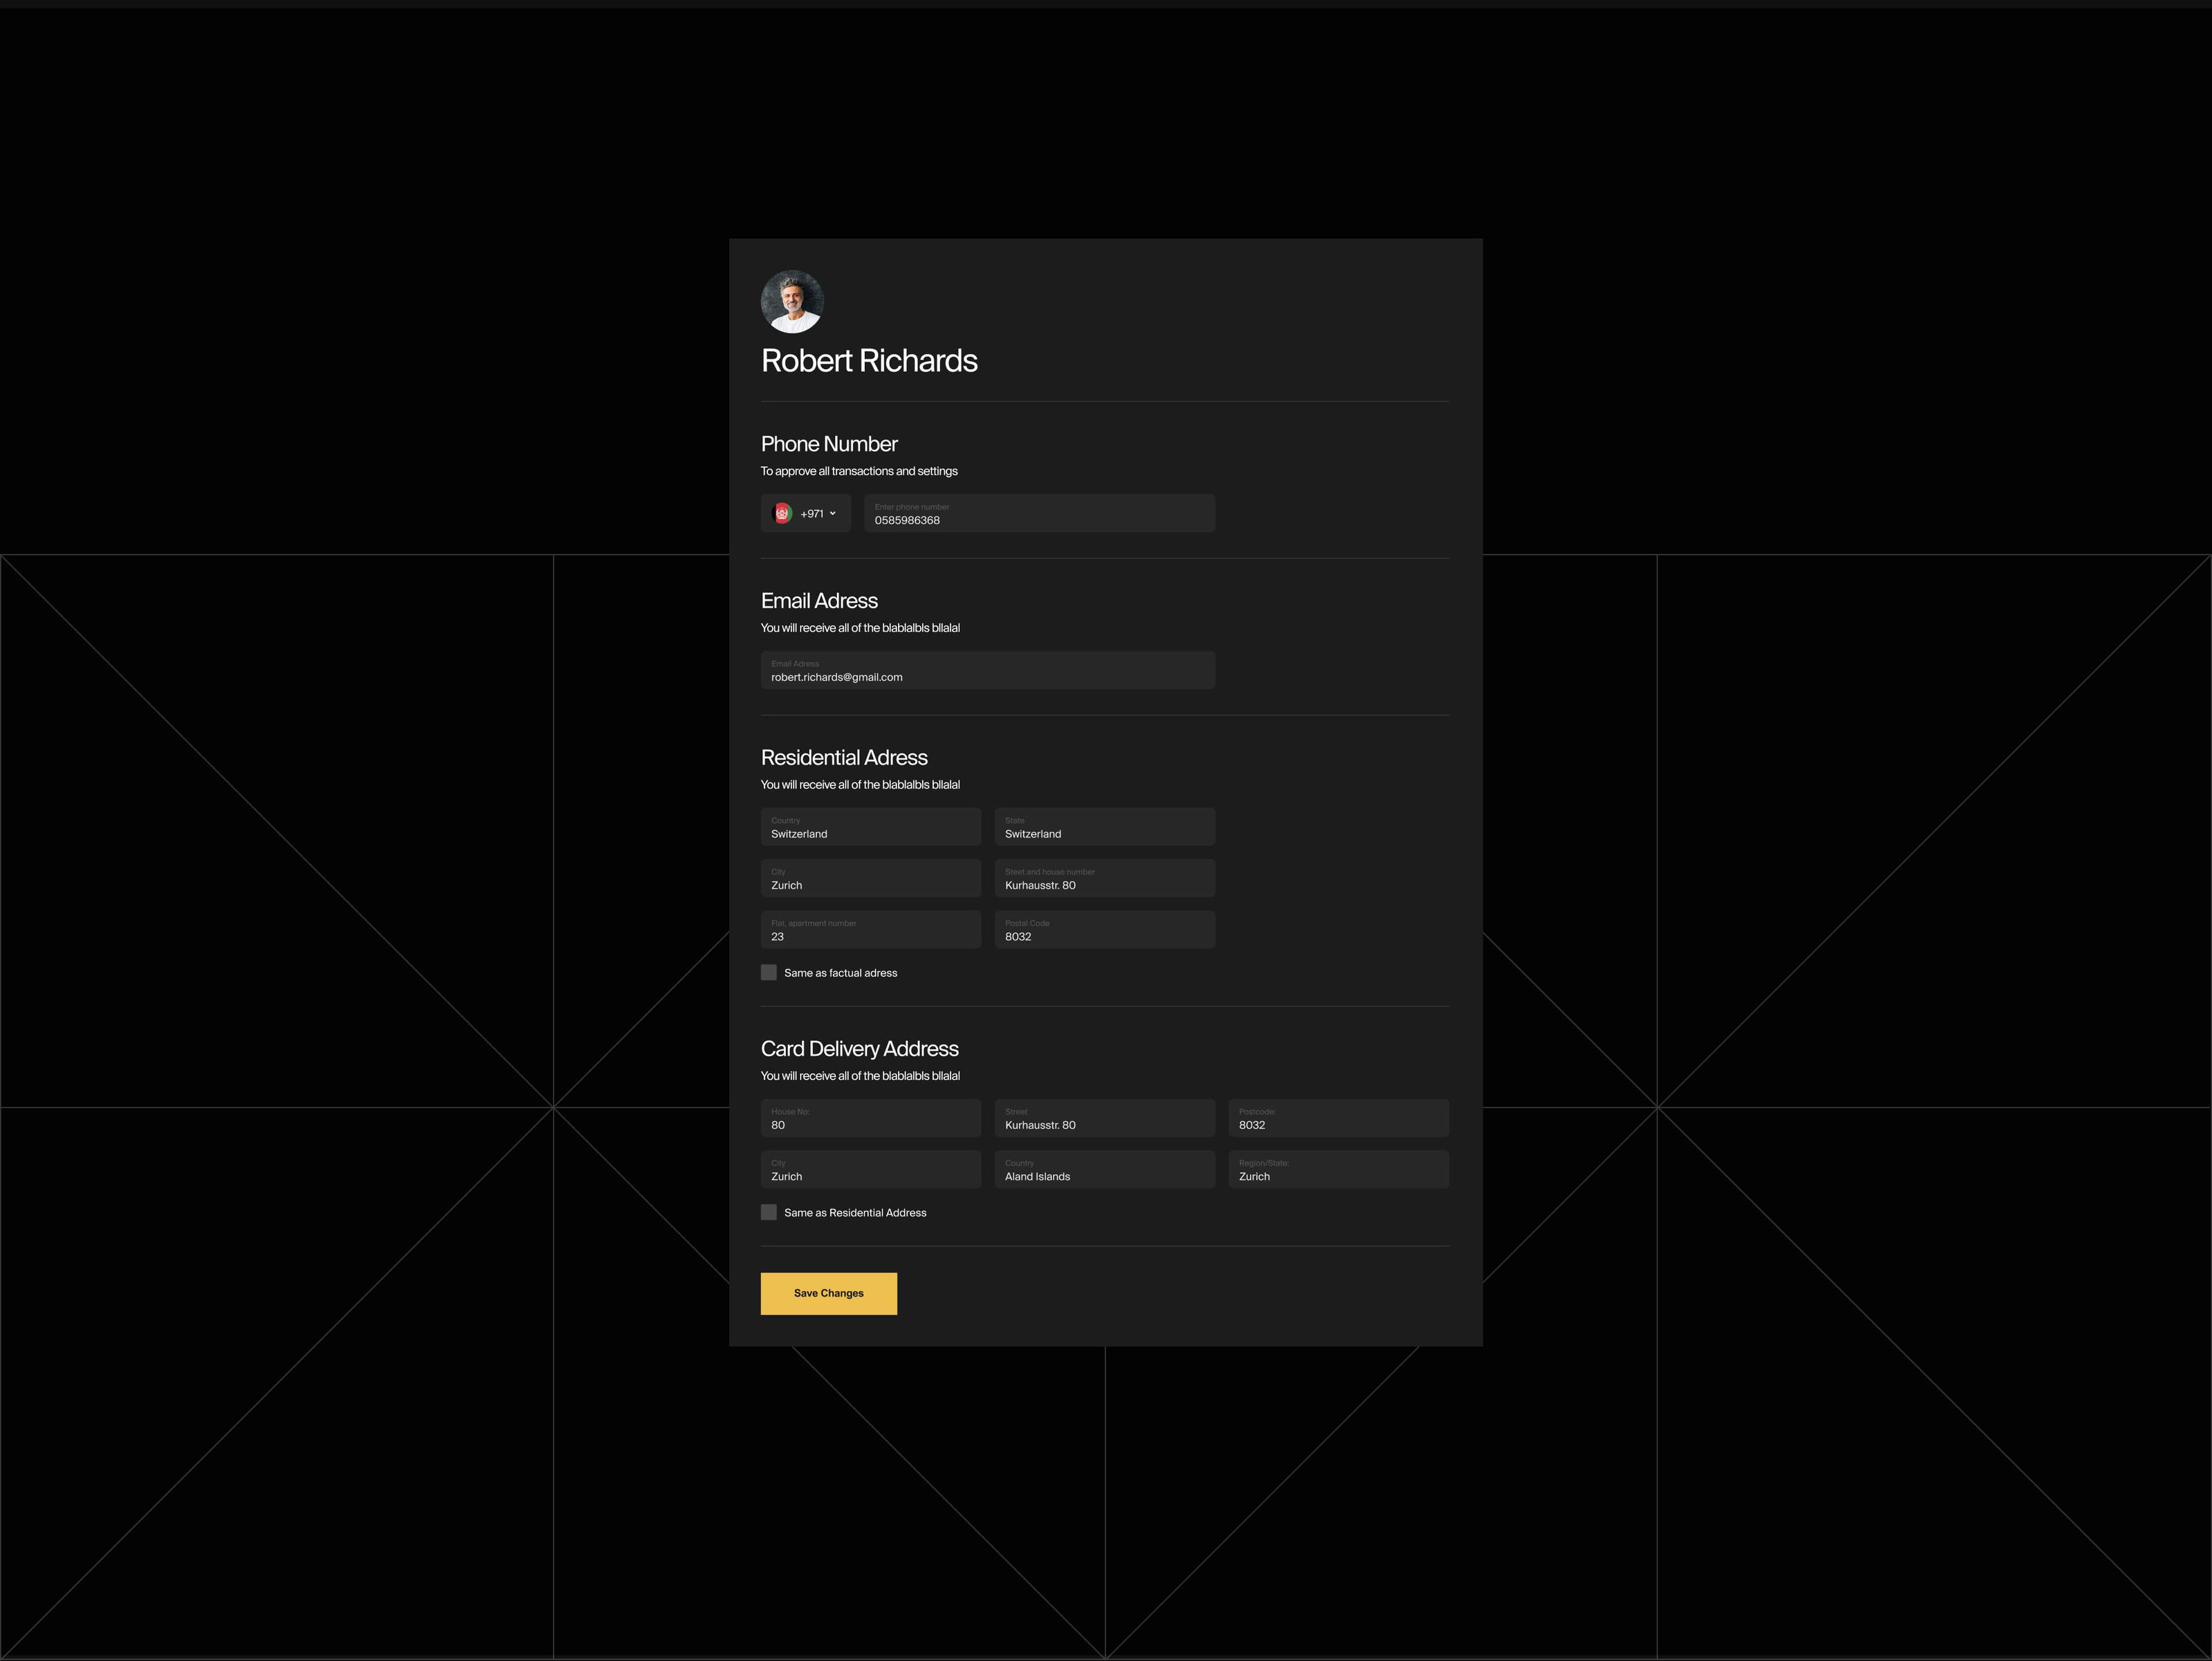Click card delivery City field
2212x1661 pixels.
[870, 1169]
